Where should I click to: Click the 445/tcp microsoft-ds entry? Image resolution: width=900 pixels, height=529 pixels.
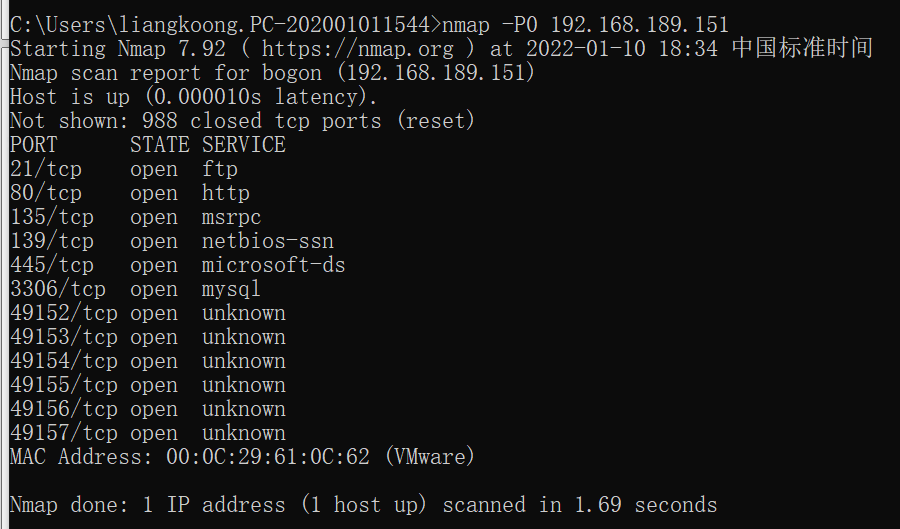tap(177, 266)
